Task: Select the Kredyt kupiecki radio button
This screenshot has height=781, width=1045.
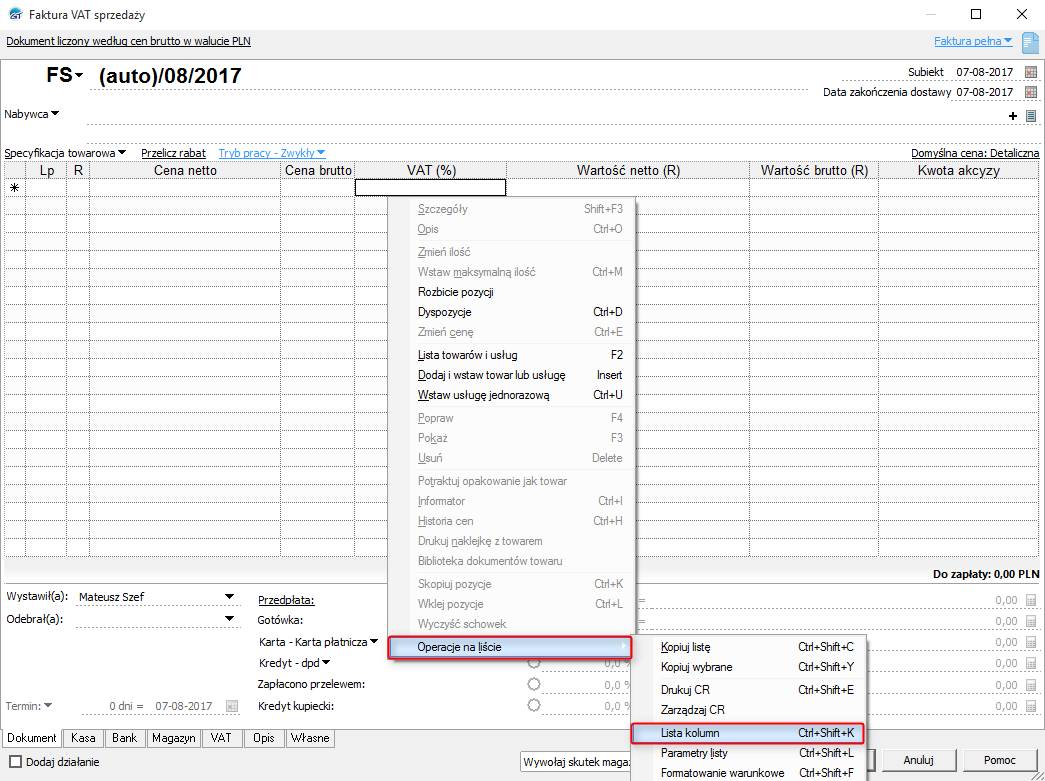Action: tap(534, 706)
